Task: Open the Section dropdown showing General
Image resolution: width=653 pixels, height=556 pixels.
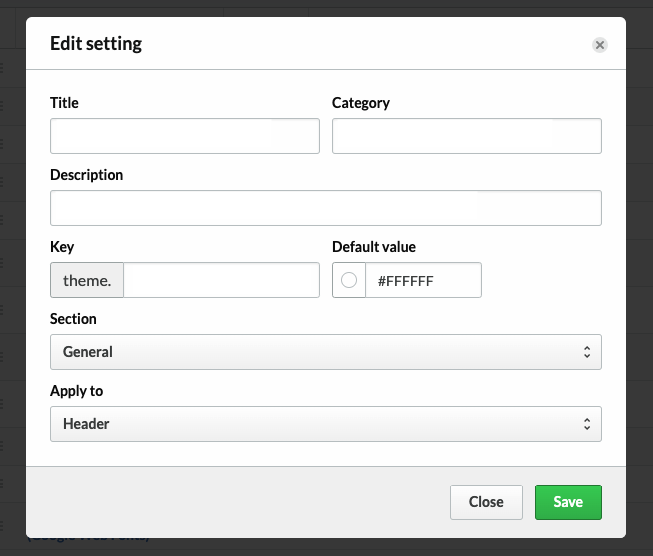Action: (x=326, y=352)
